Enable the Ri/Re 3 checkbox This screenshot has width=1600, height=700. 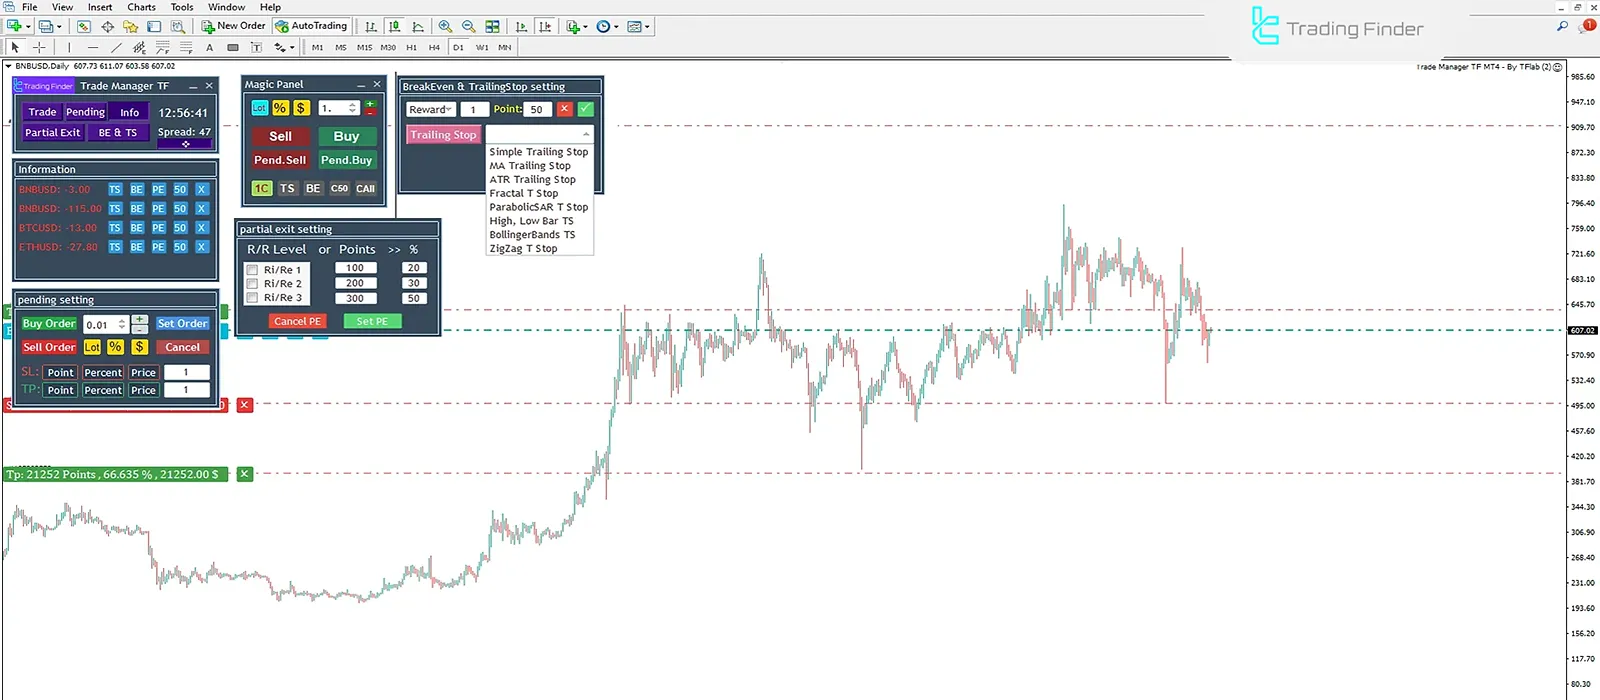point(253,298)
